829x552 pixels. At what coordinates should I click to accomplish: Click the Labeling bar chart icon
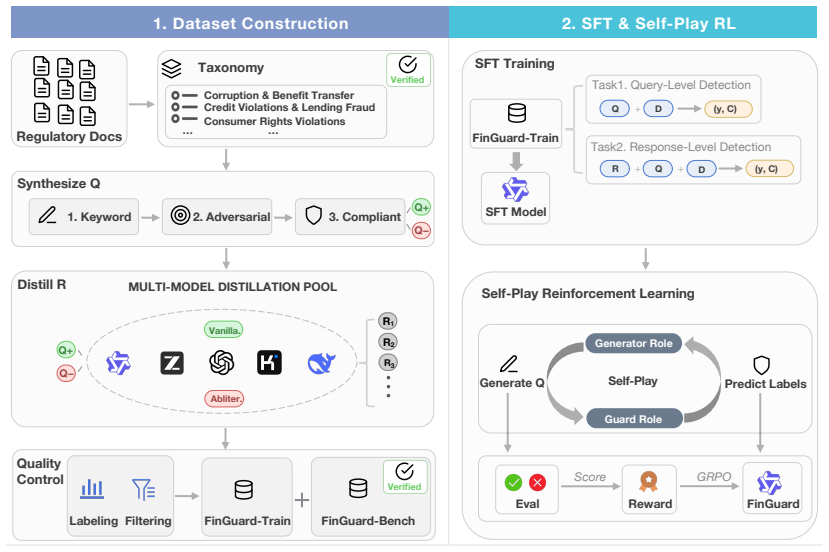(x=92, y=489)
